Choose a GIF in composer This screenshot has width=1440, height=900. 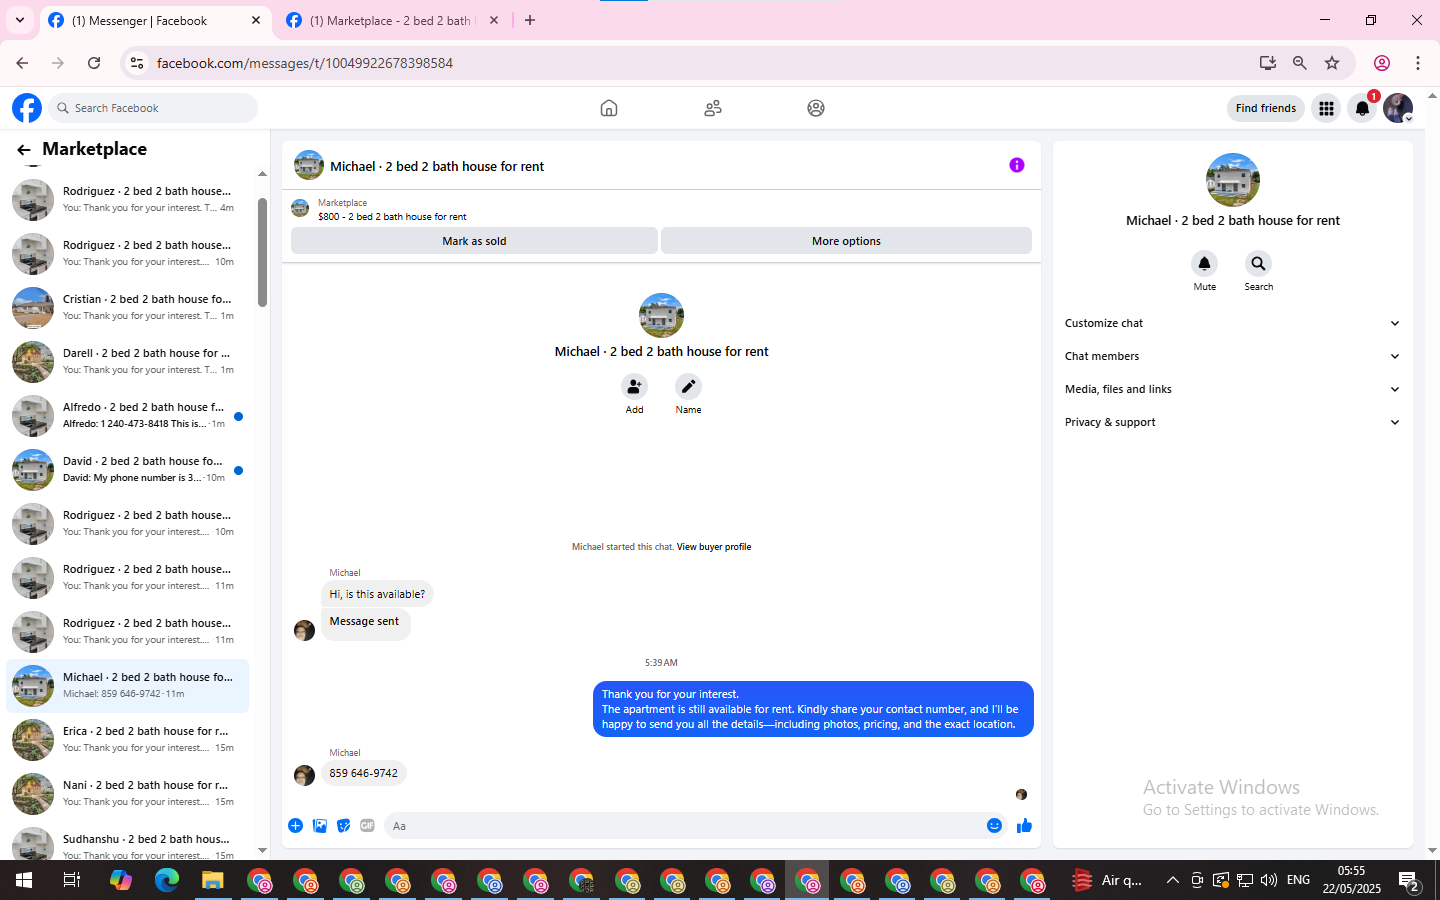pyautogui.click(x=367, y=825)
